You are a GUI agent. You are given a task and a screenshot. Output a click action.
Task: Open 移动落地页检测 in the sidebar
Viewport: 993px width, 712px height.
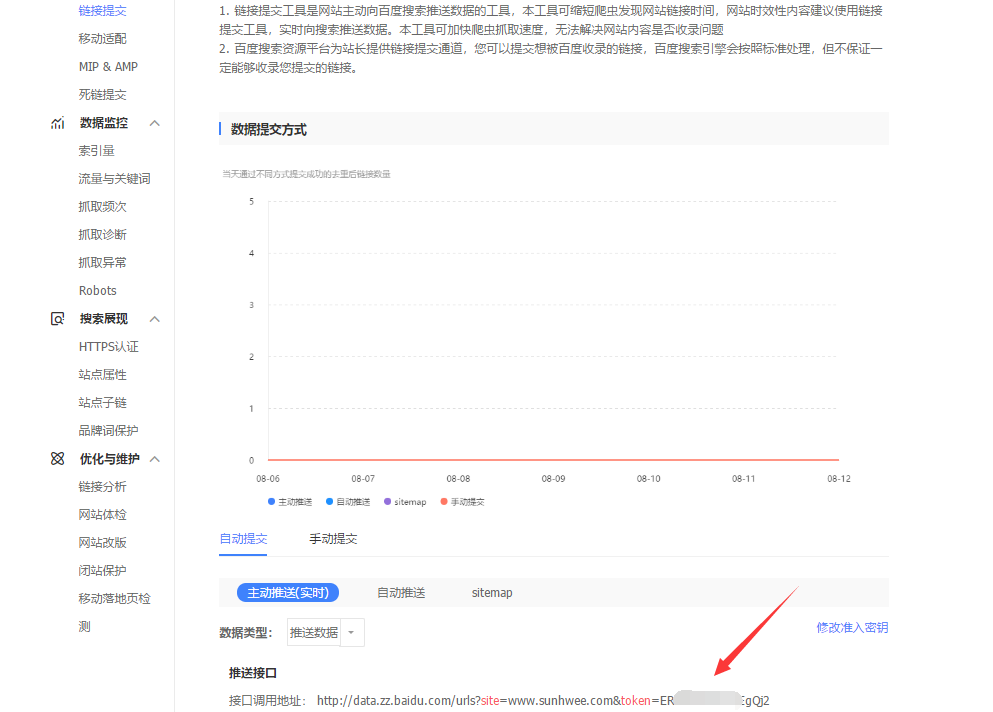(115, 612)
